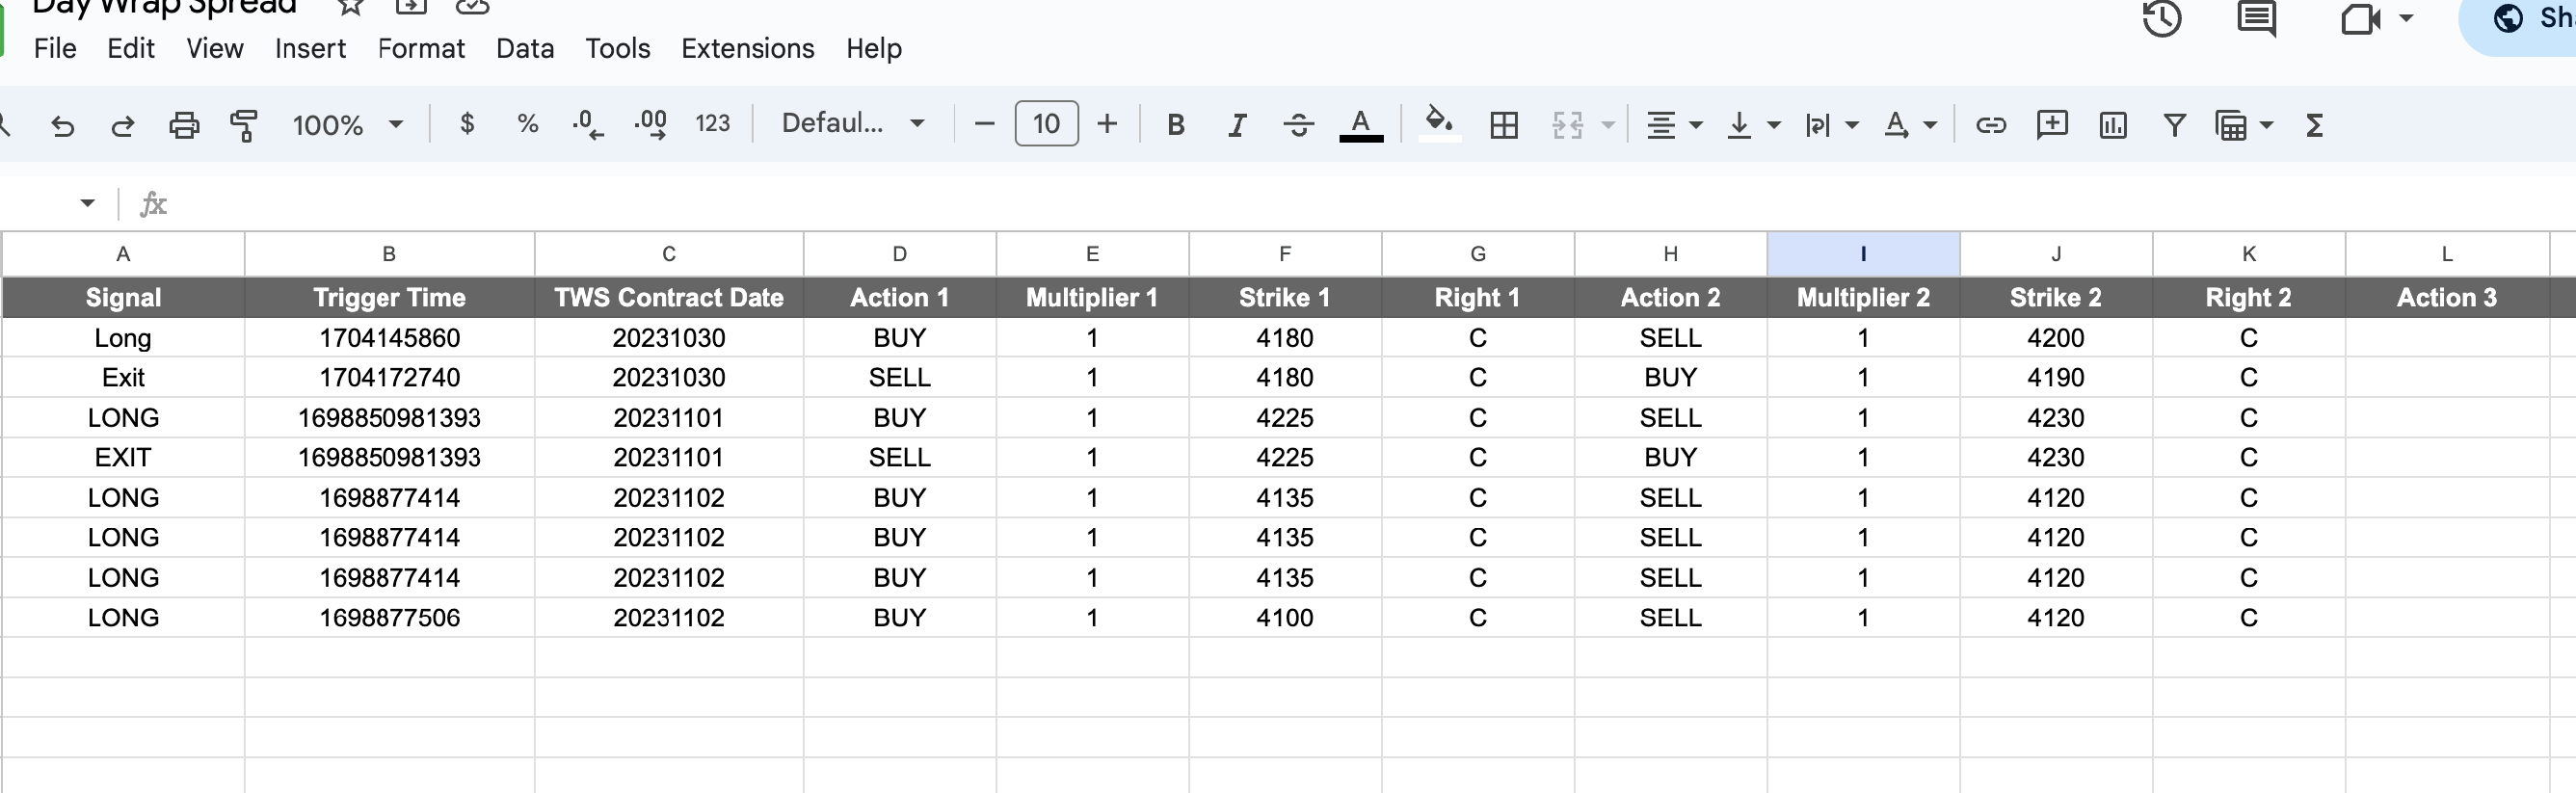Image resolution: width=2576 pixels, height=793 pixels.
Task: Open the comments history icon
Action: [2256, 19]
